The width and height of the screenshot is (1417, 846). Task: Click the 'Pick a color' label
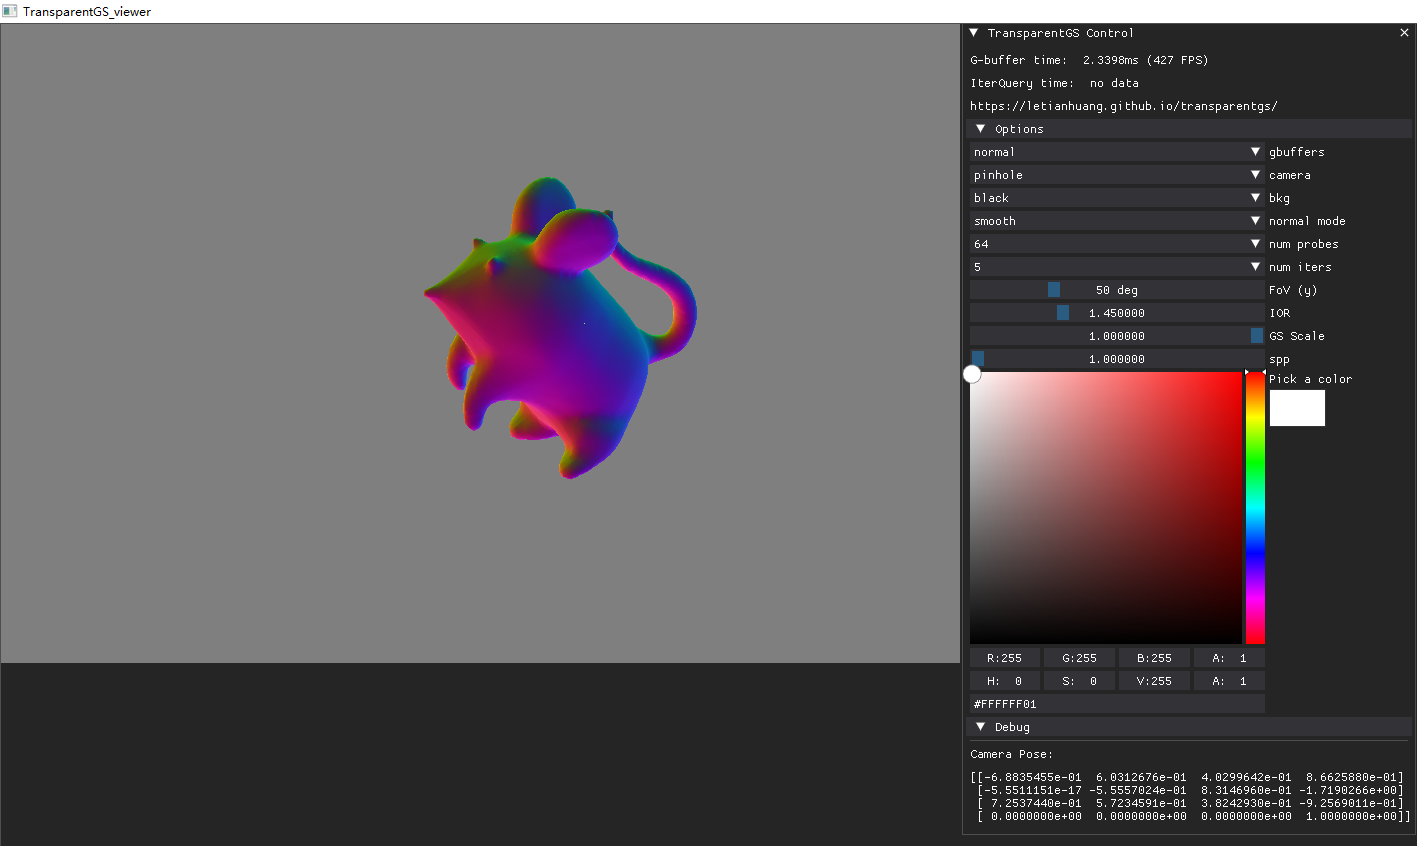pos(1310,379)
